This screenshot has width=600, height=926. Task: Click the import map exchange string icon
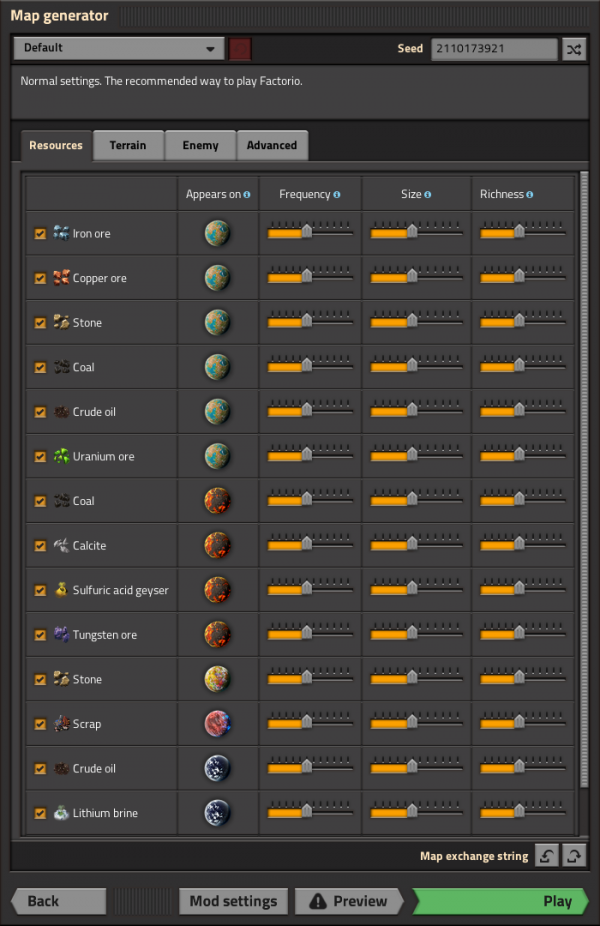[x=546, y=856]
